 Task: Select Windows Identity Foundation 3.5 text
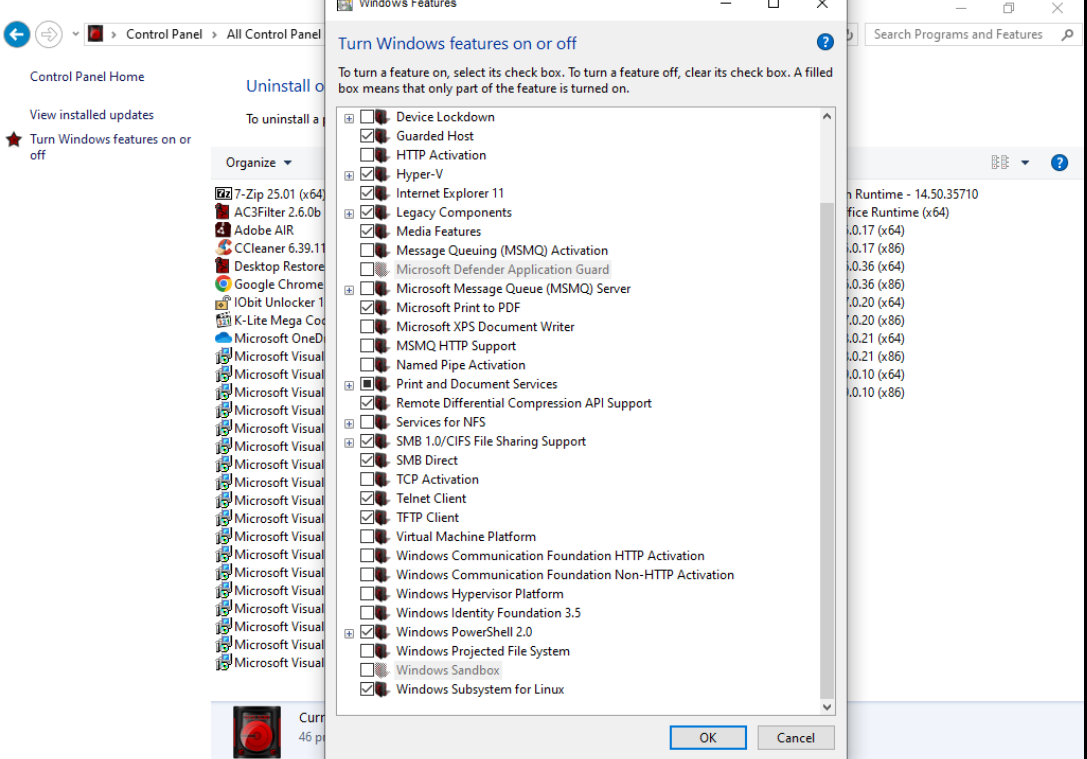point(489,613)
